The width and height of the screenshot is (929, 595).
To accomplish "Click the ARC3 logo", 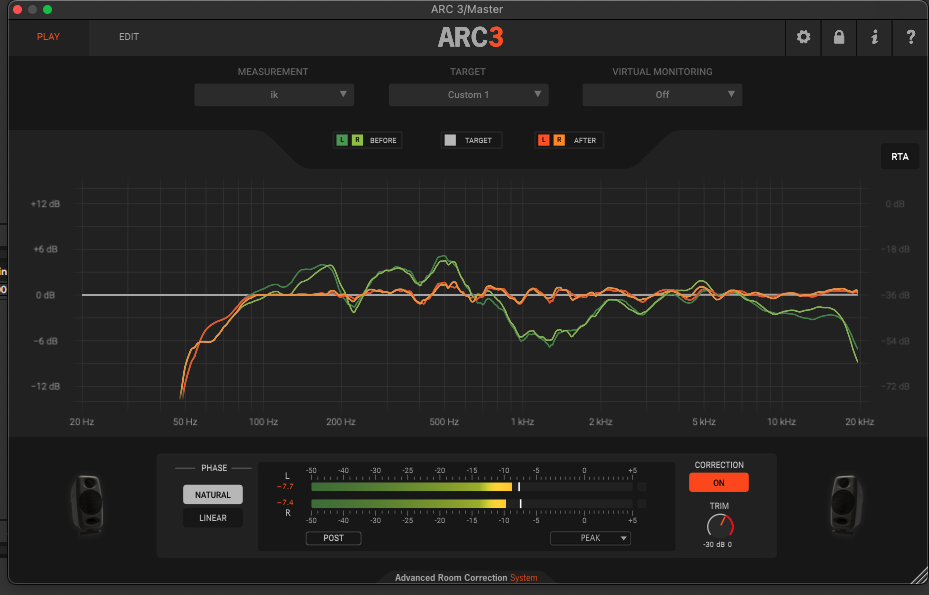I will 470,37.
